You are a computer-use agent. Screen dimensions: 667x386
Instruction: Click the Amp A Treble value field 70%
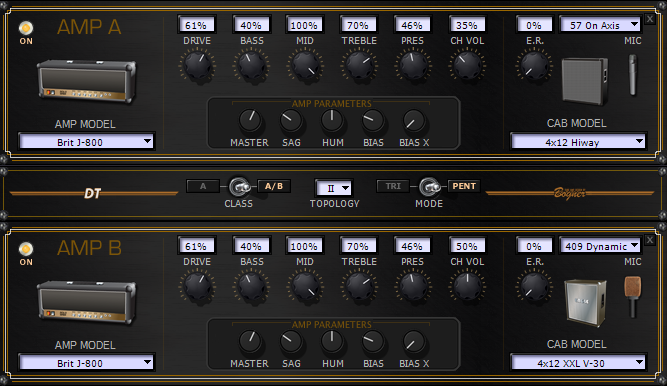coord(359,25)
